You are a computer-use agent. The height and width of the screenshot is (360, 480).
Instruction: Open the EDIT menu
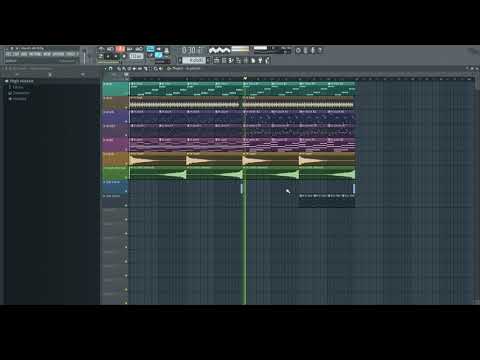coord(16,54)
